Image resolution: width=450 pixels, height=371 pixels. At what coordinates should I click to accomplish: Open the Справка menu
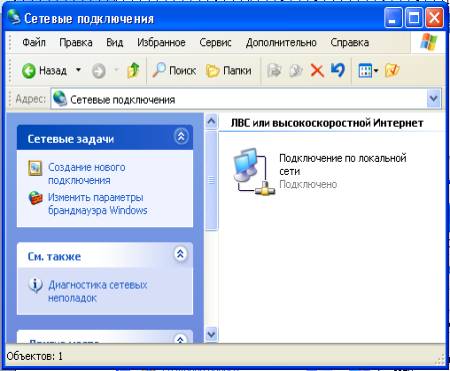point(350,43)
